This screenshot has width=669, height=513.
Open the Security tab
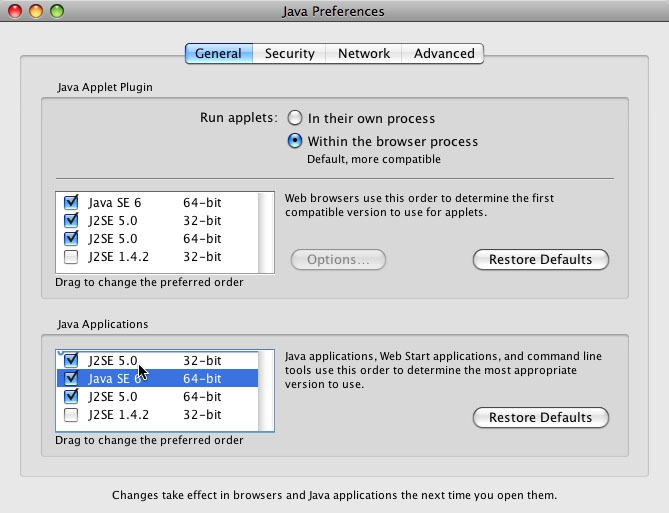click(x=289, y=53)
